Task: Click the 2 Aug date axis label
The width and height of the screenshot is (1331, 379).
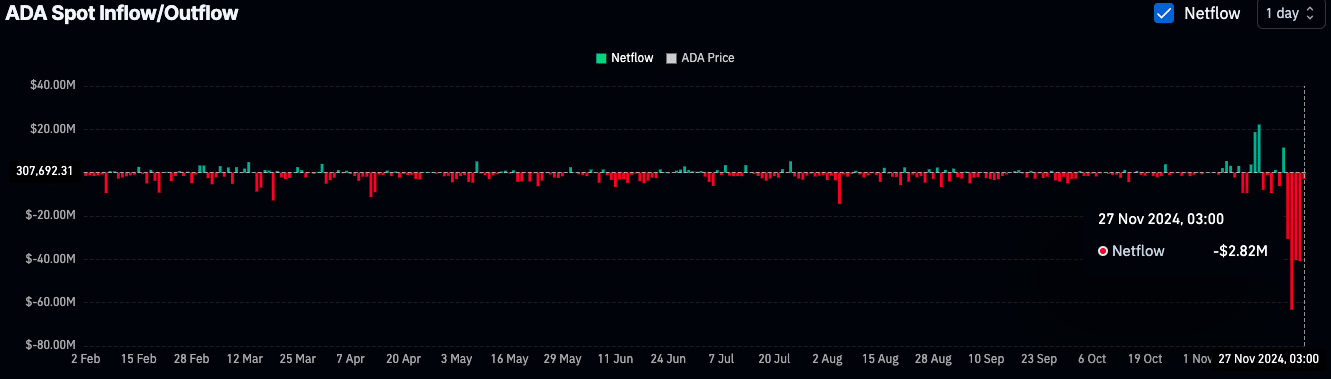Action: [828, 358]
